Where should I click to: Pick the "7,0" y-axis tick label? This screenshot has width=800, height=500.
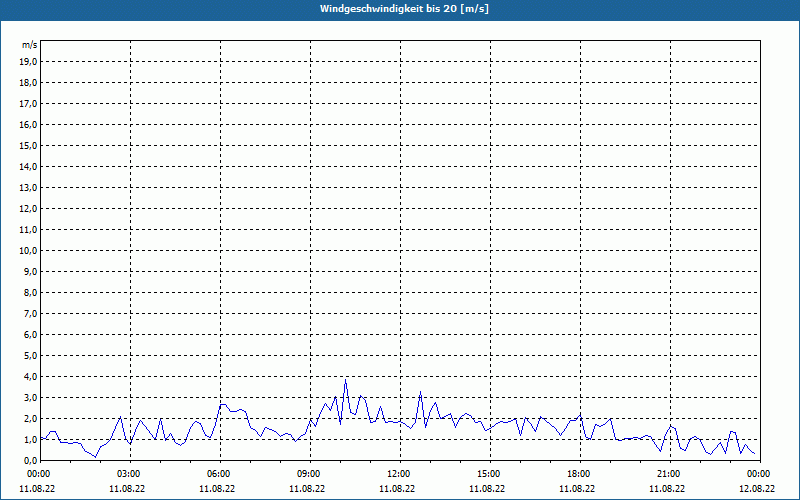pos(31,313)
